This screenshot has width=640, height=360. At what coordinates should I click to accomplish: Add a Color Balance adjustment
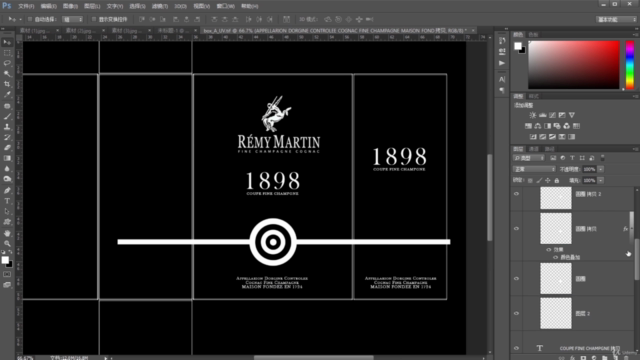point(538,126)
